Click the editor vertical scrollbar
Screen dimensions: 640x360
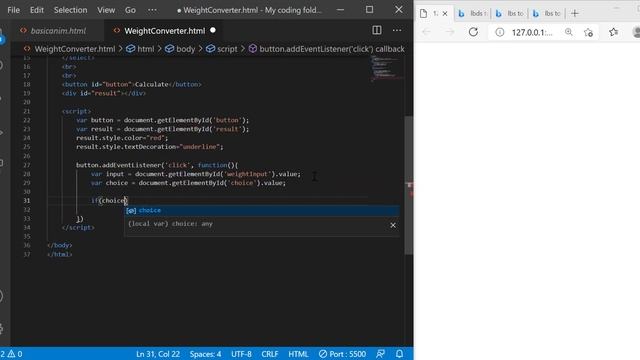[x=409, y=186]
